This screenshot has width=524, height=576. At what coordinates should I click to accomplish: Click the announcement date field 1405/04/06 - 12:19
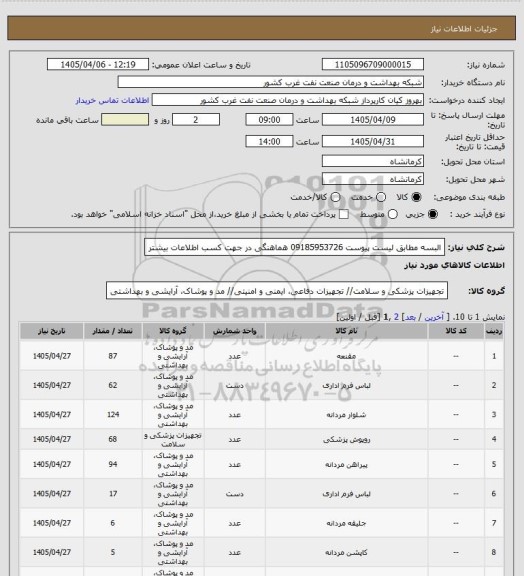click(98, 64)
